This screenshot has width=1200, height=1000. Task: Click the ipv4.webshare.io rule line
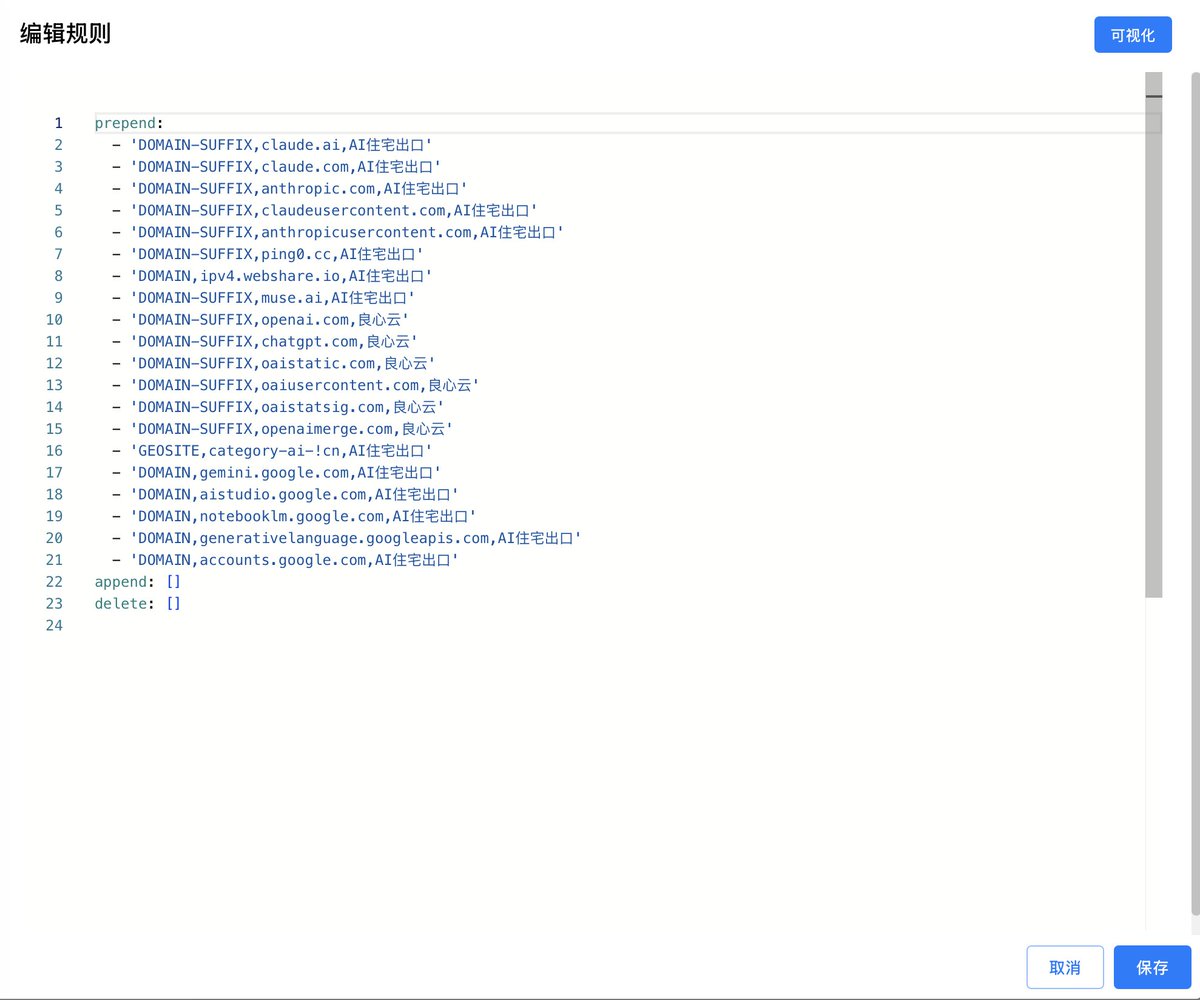pos(272,276)
